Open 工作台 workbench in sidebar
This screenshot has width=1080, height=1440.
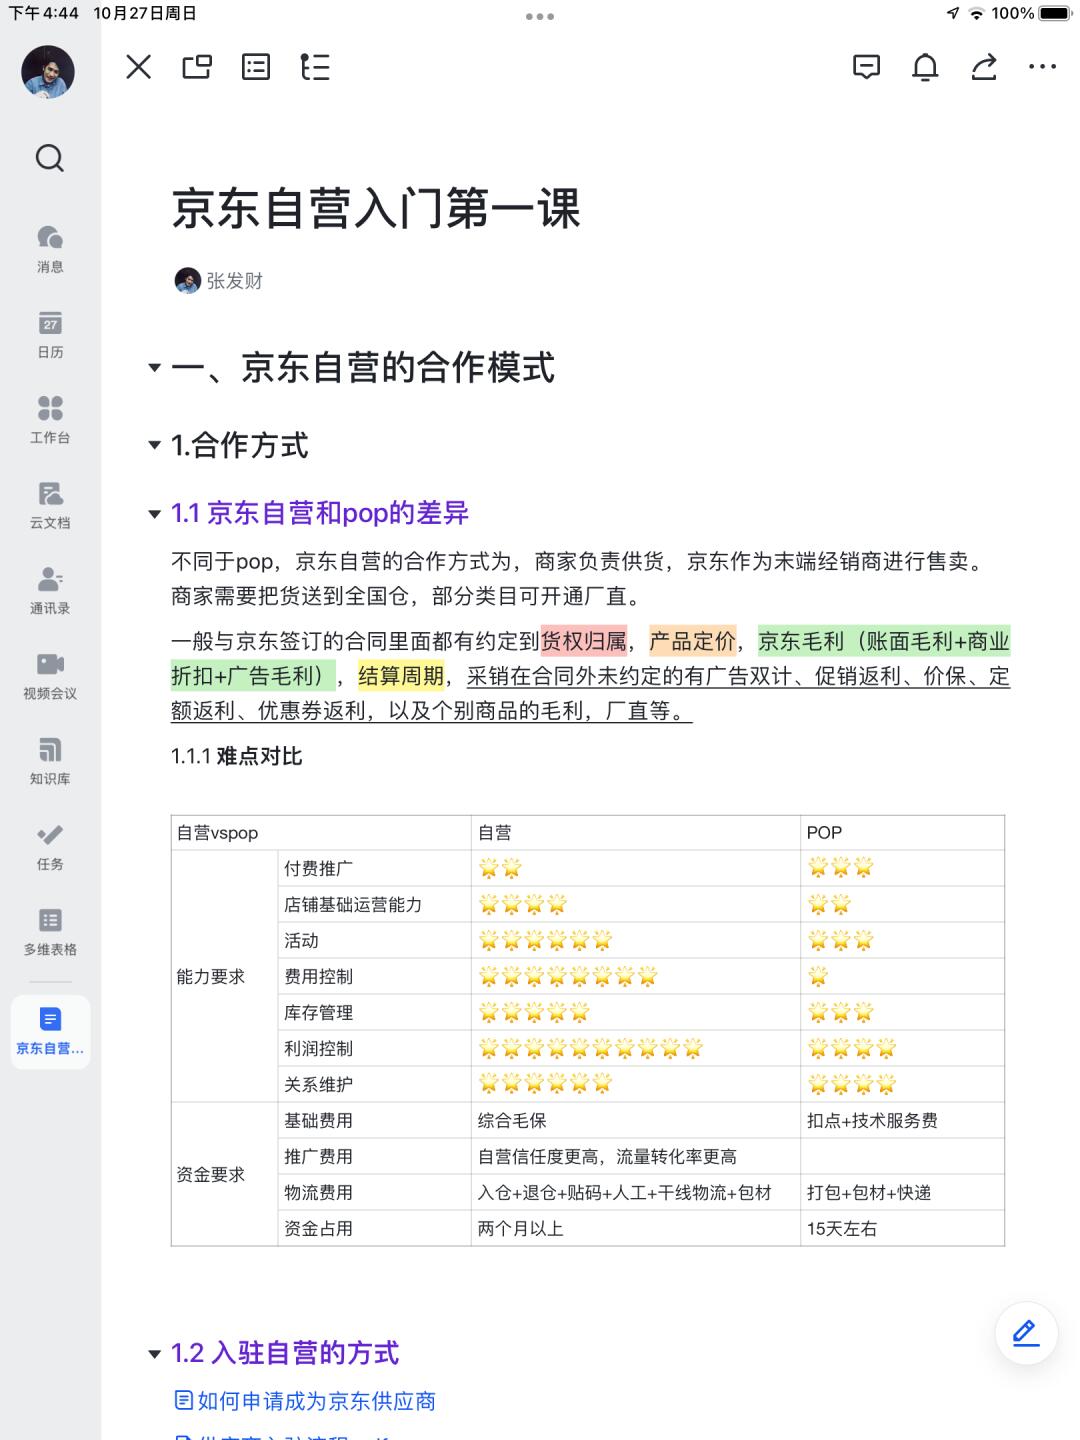click(x=50, y=419)
